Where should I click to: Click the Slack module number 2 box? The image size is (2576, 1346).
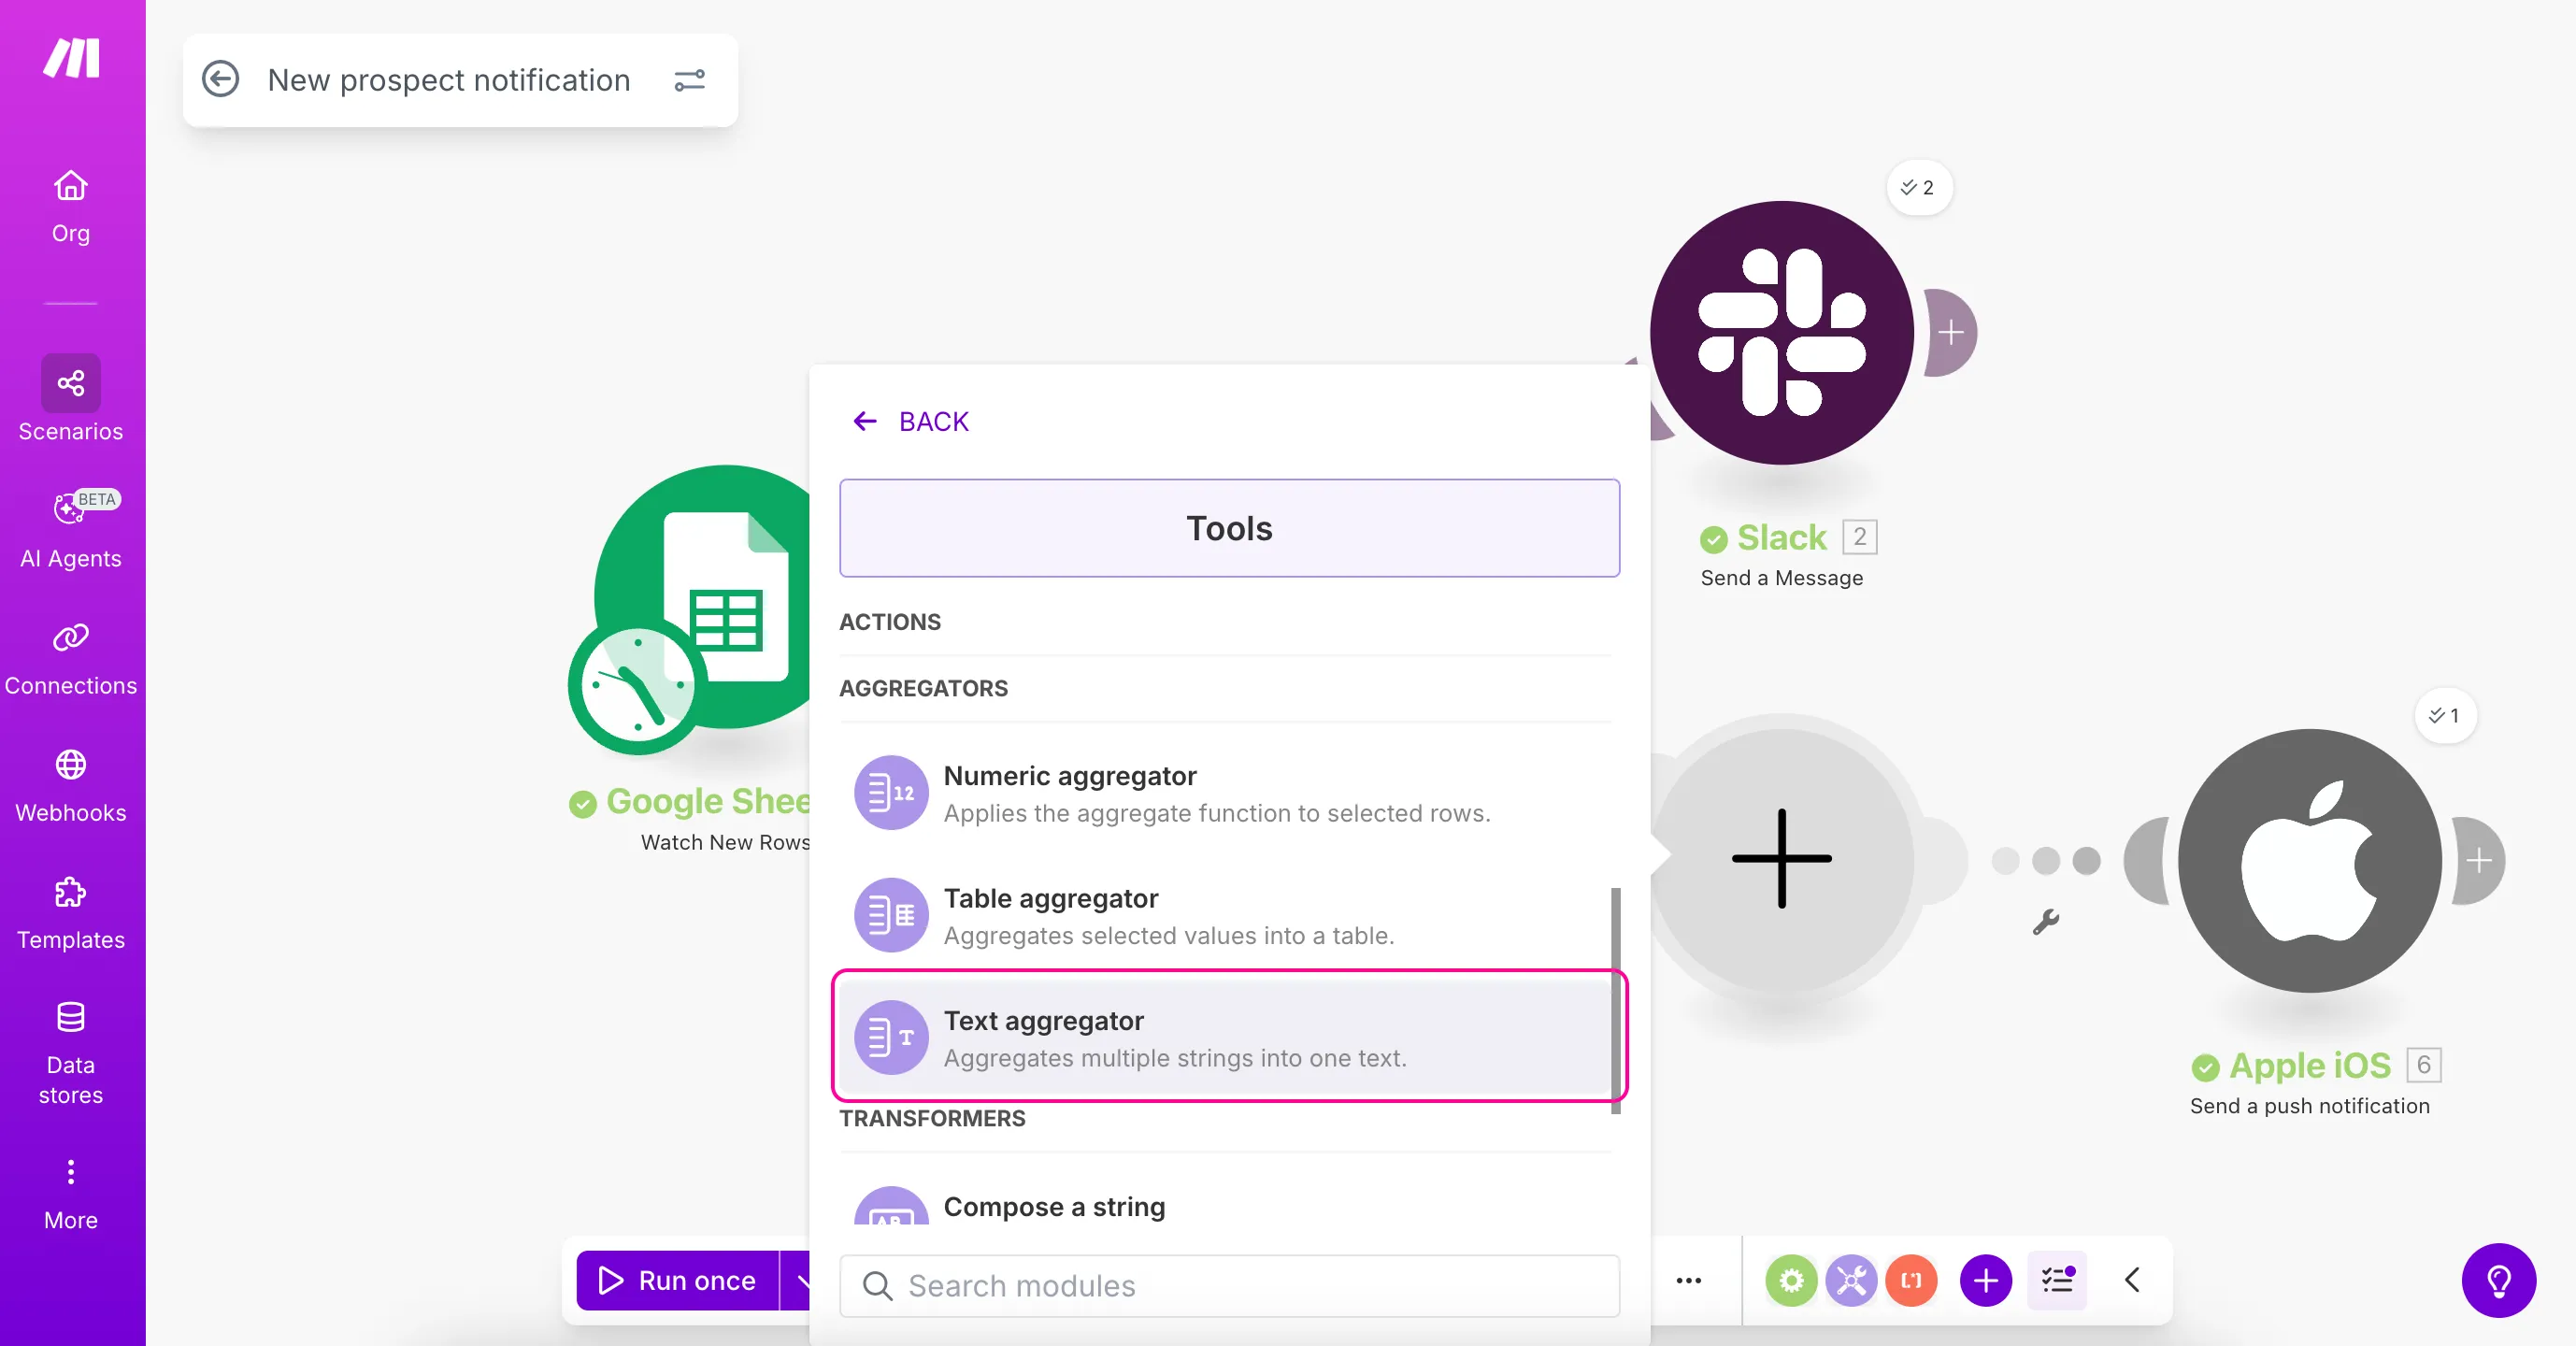pos(1859,537)
